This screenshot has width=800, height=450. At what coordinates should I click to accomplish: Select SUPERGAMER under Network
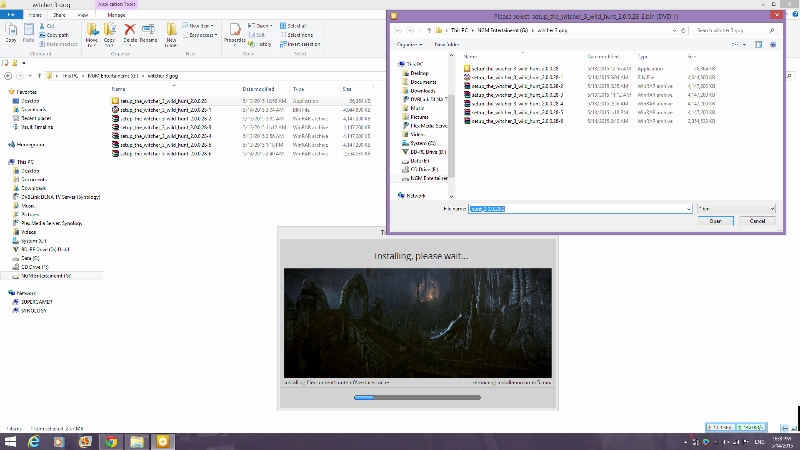coord(37,302)
